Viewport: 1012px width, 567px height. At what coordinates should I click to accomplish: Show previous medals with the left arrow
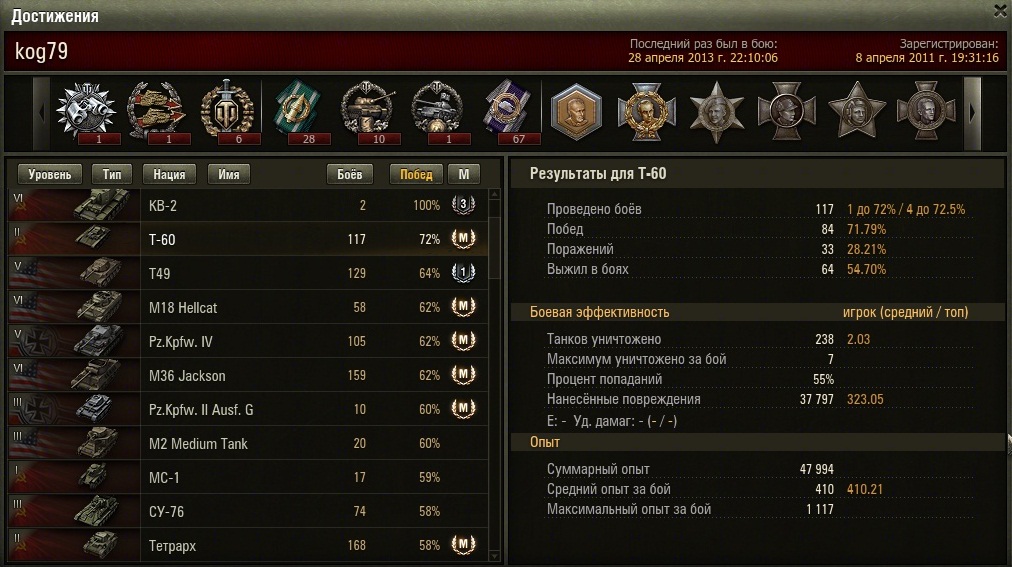click(x=41, y=113)
